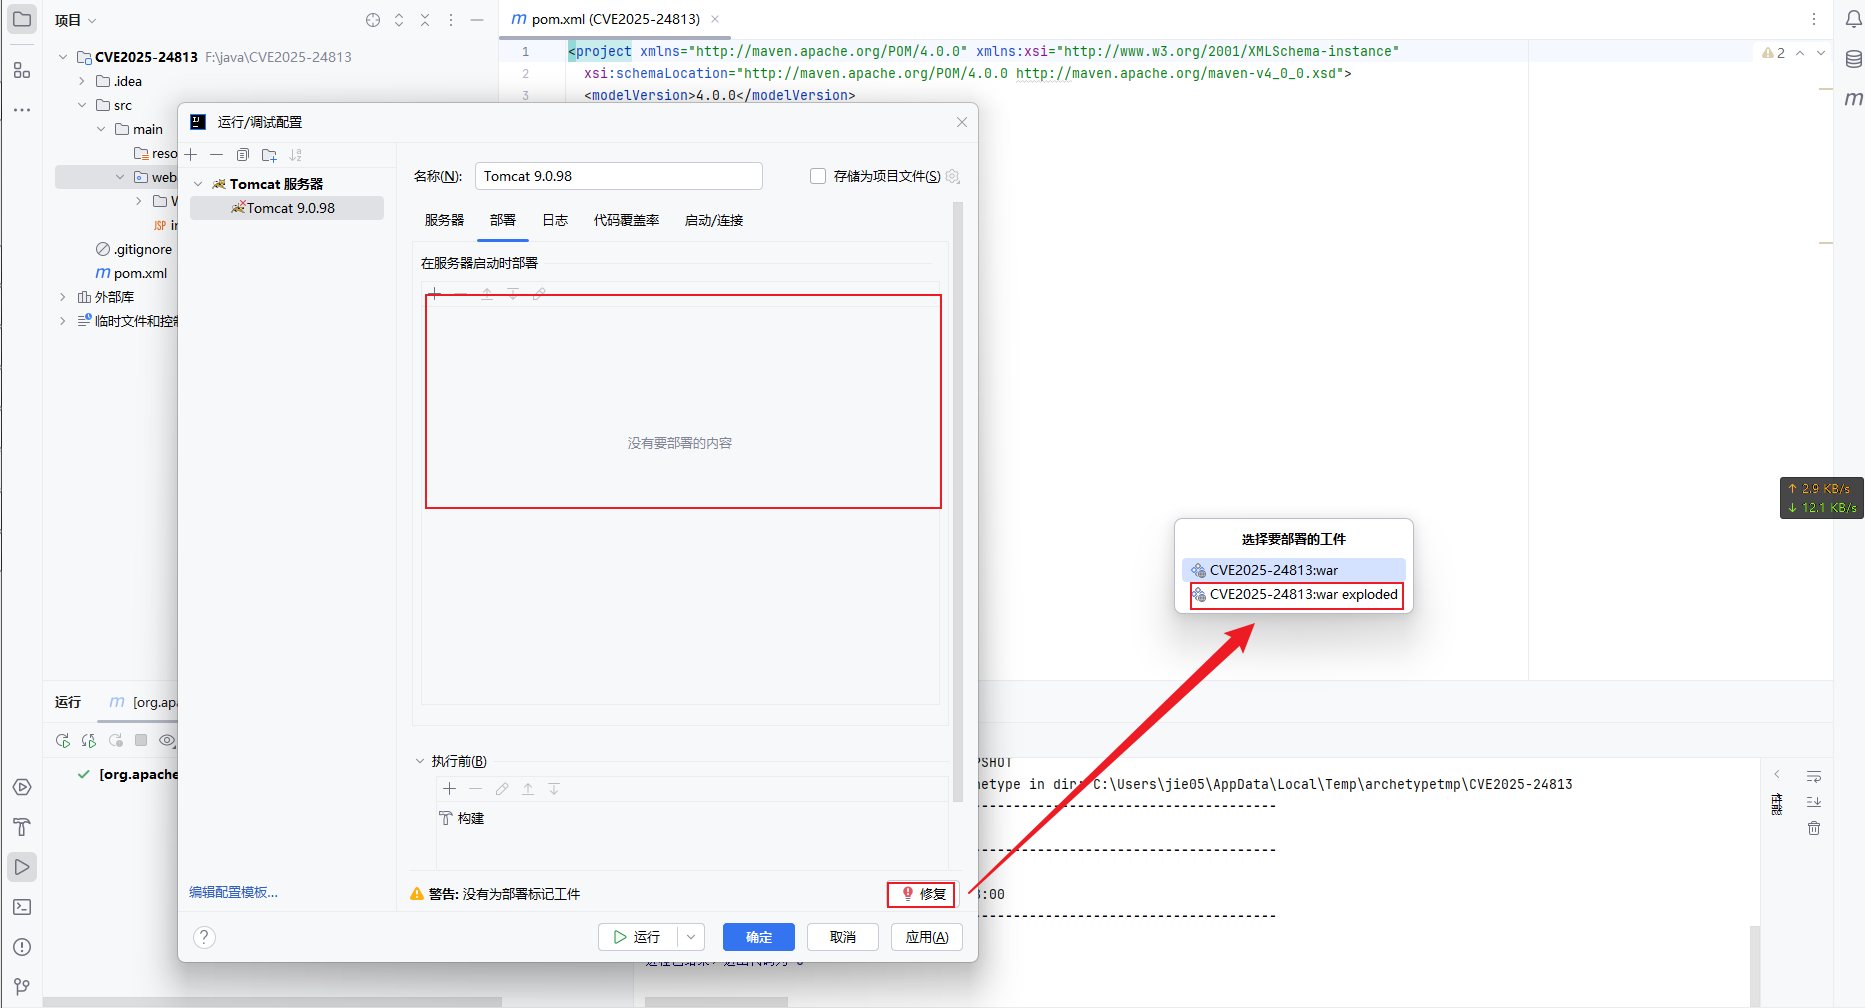Open the Database tool window icon
The height and width of the screenshot is (1008, 1865).
click(x=1853, y=59)
